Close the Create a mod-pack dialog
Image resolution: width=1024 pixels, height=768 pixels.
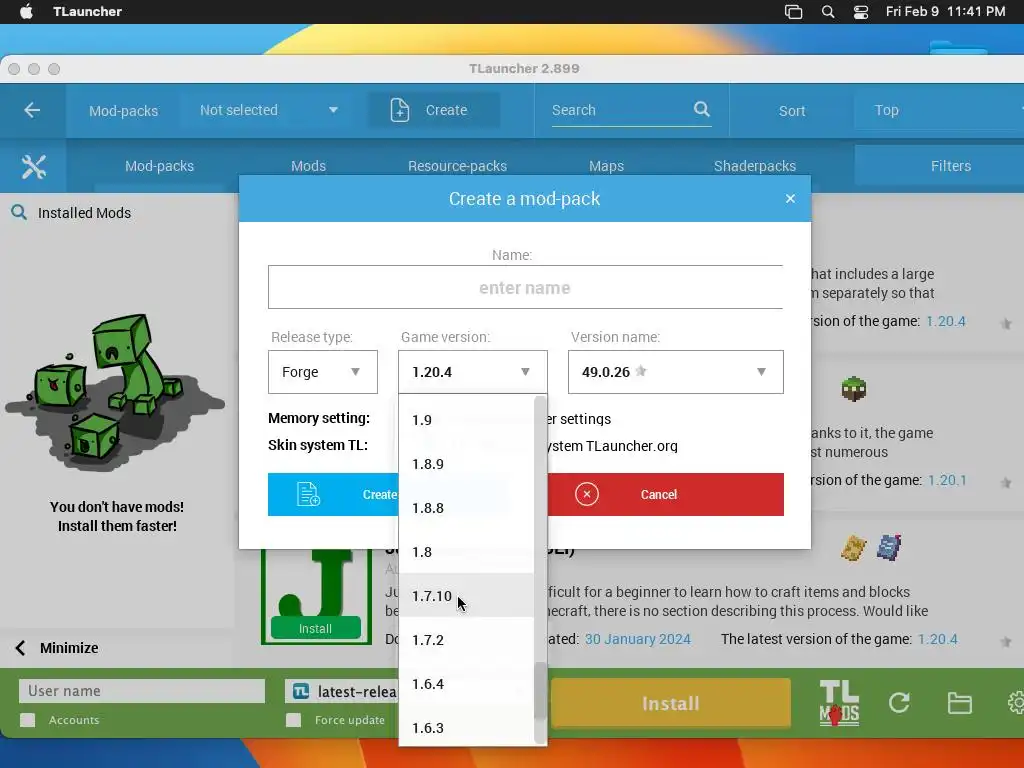(790, 199)
